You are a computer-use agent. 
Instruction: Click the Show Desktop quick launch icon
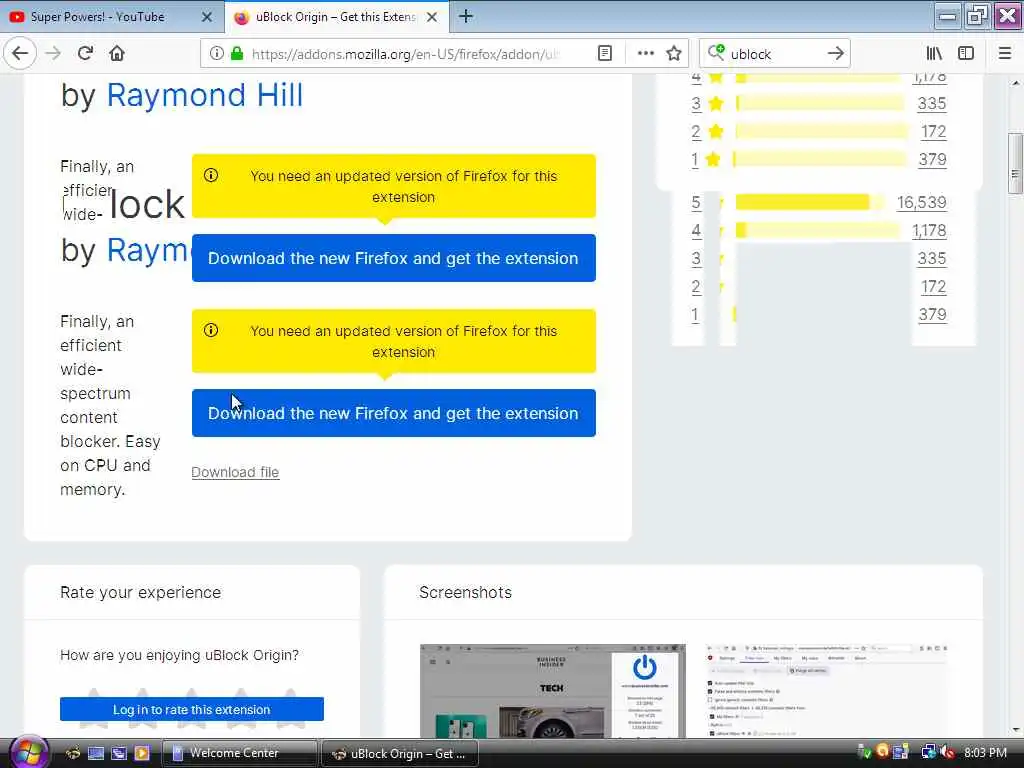pyautogui.click(x=96, y=753)
